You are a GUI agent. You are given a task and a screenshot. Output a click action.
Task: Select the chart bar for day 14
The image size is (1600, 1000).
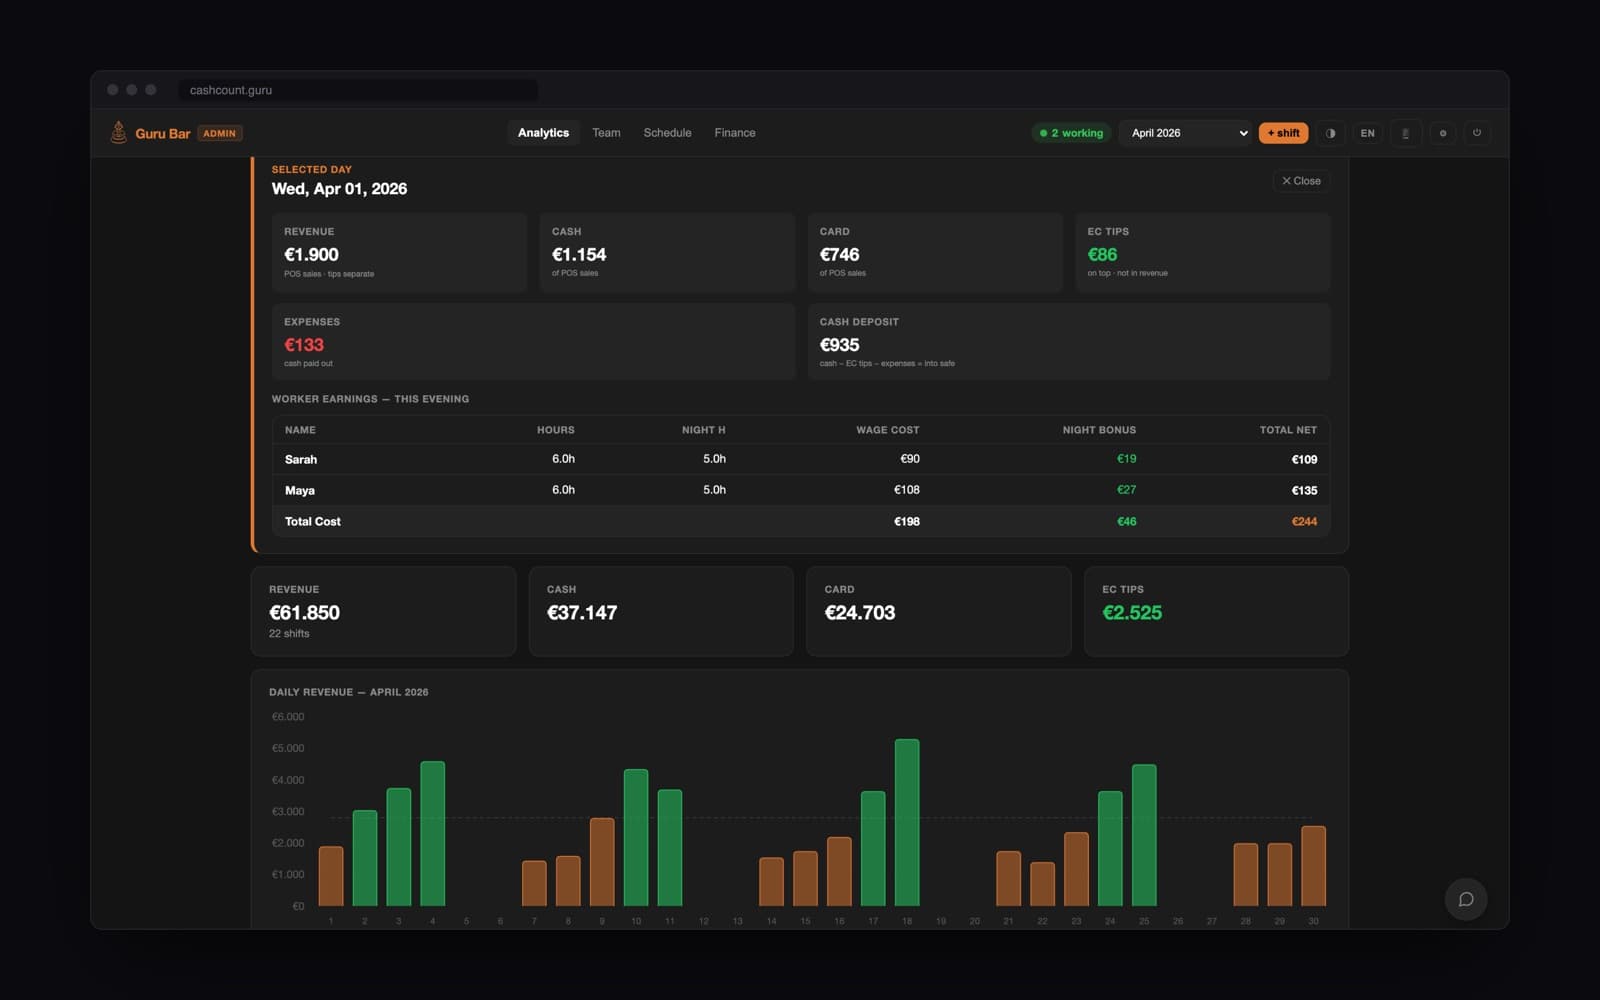tap(771, 882)
